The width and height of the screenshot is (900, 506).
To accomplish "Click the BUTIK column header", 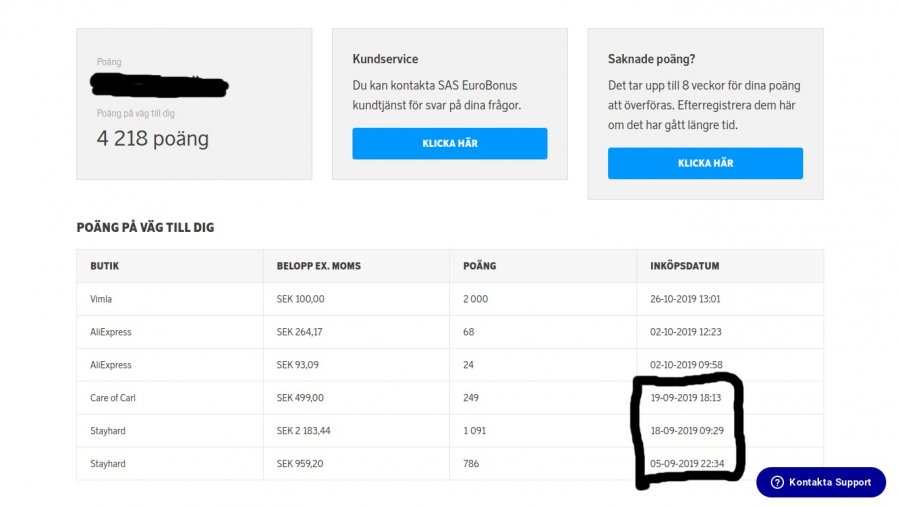I will pyautogui.click(x=105, y=266).
